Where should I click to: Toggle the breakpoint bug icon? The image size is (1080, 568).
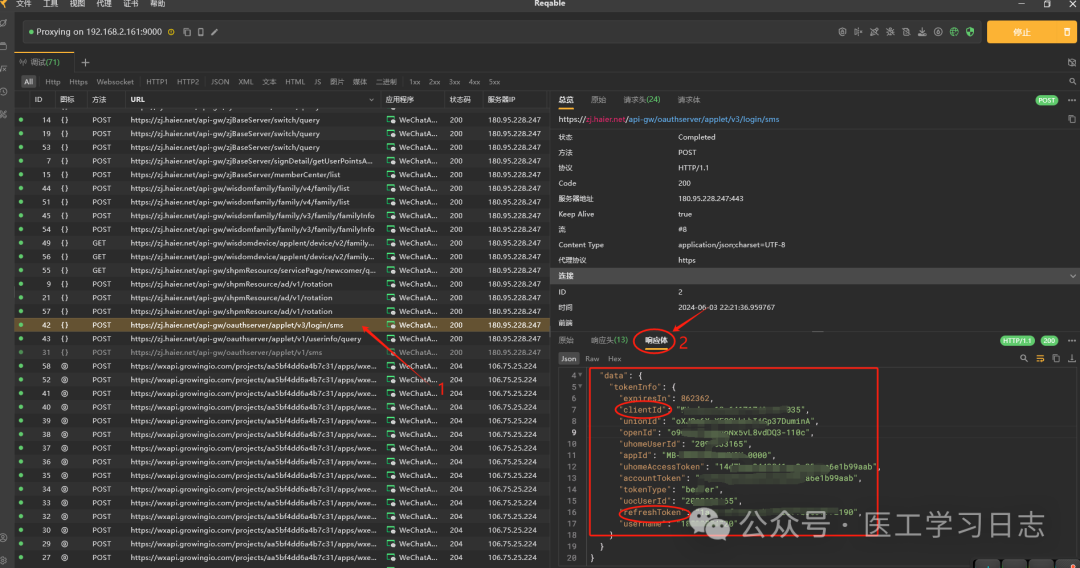pyautogui.click(x=890, y=32)
